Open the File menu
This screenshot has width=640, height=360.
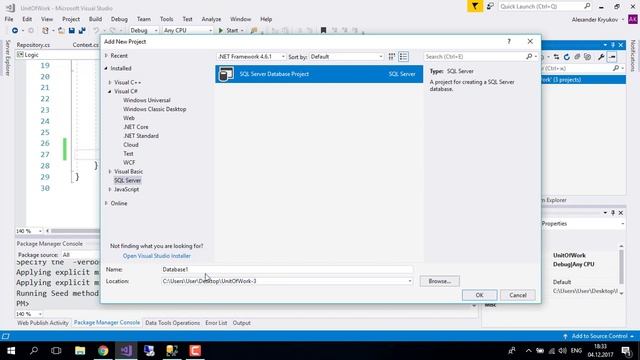coord(9,19)
